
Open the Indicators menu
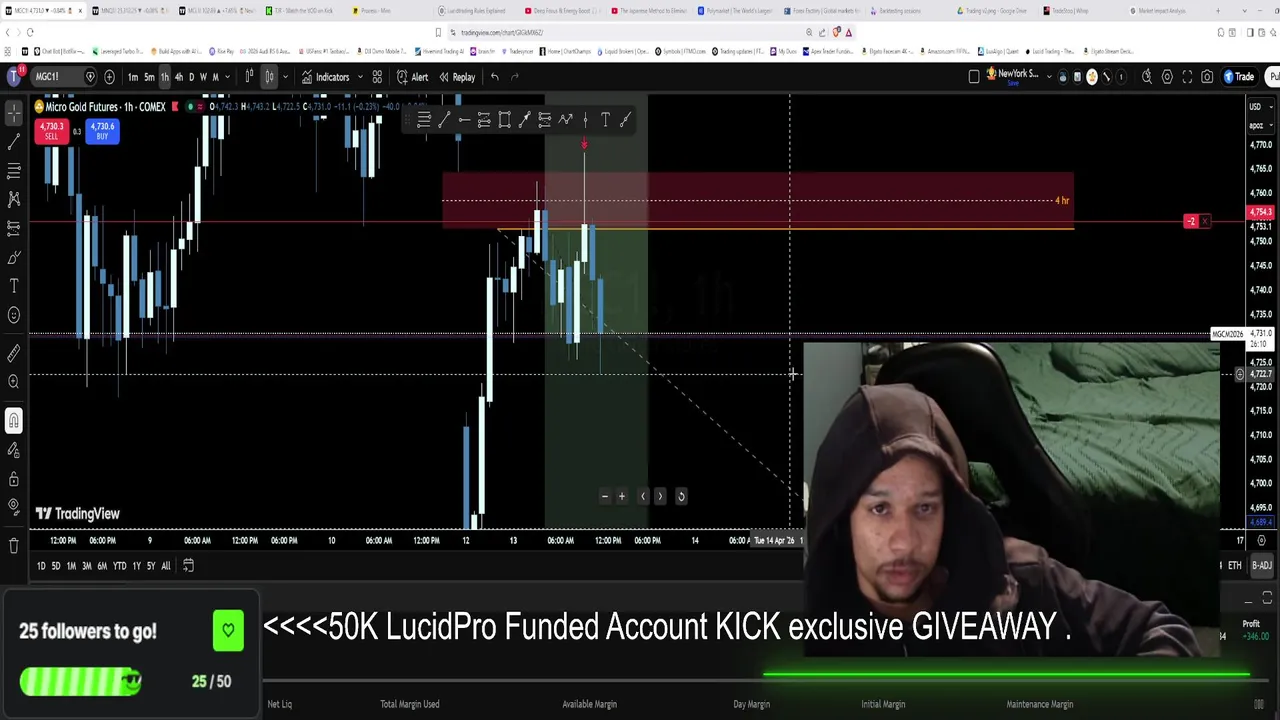(326, 77)
